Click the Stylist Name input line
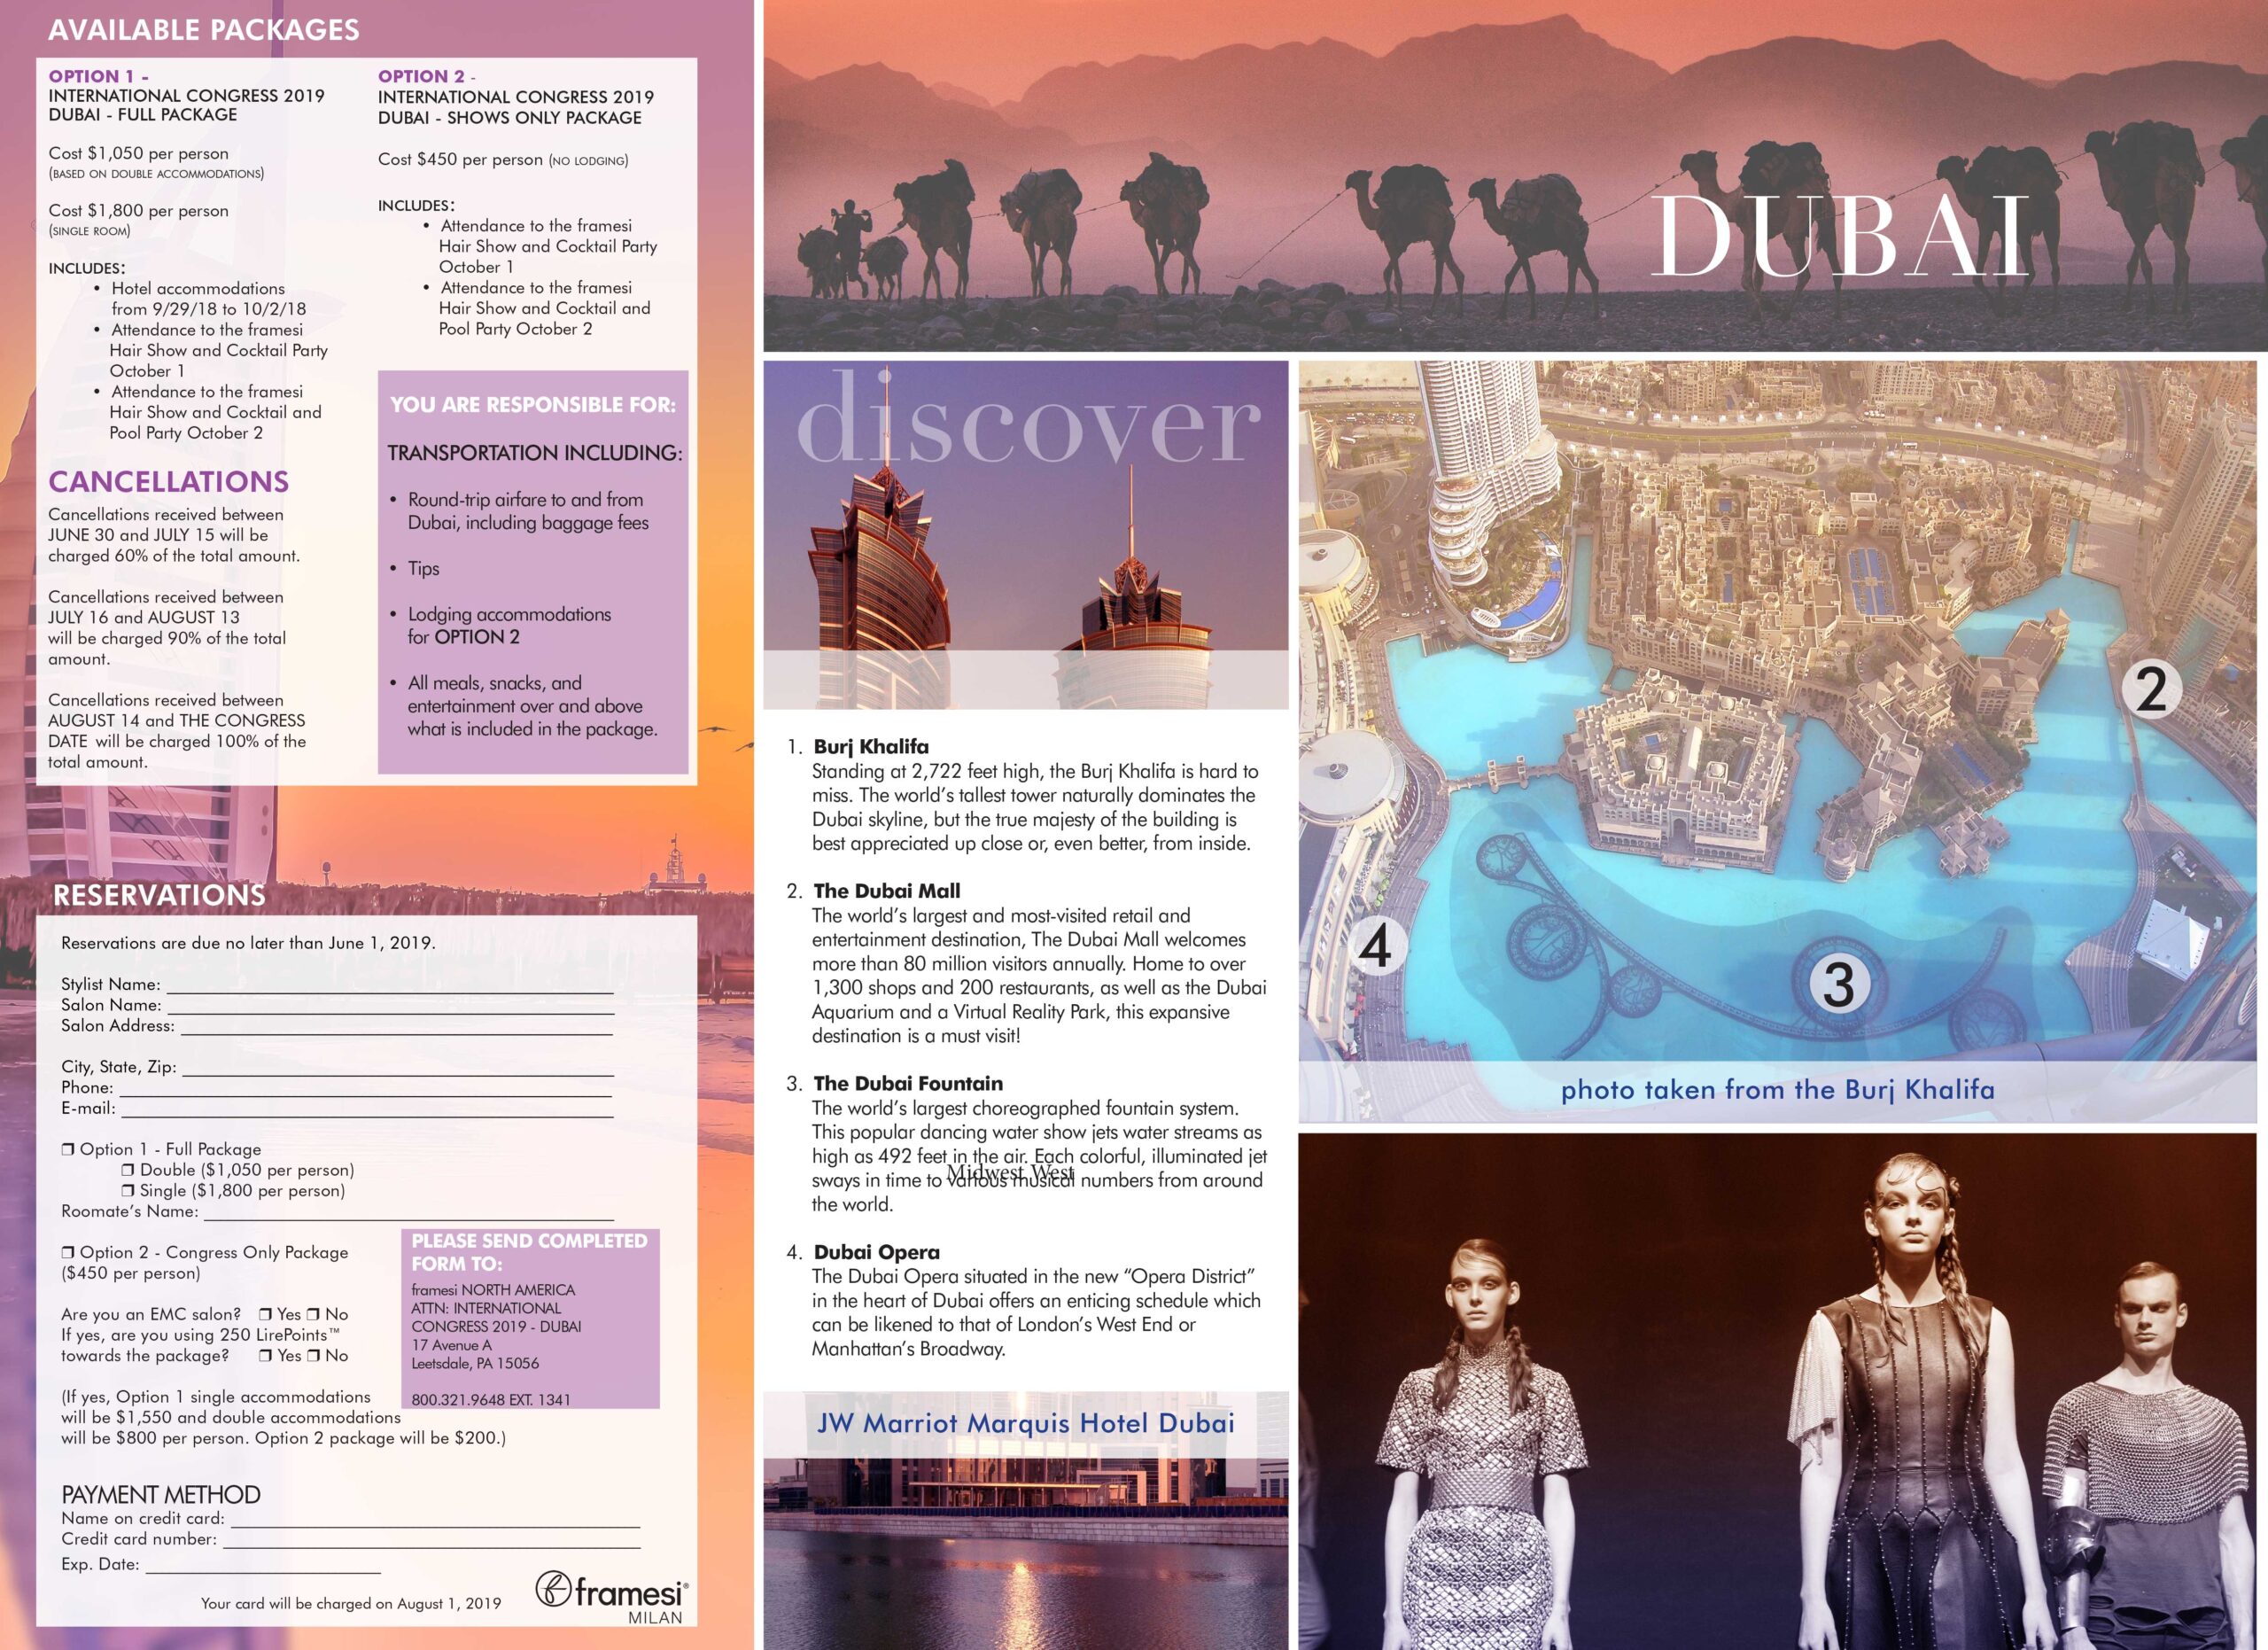The image size is (2268, 1650). 390,988
